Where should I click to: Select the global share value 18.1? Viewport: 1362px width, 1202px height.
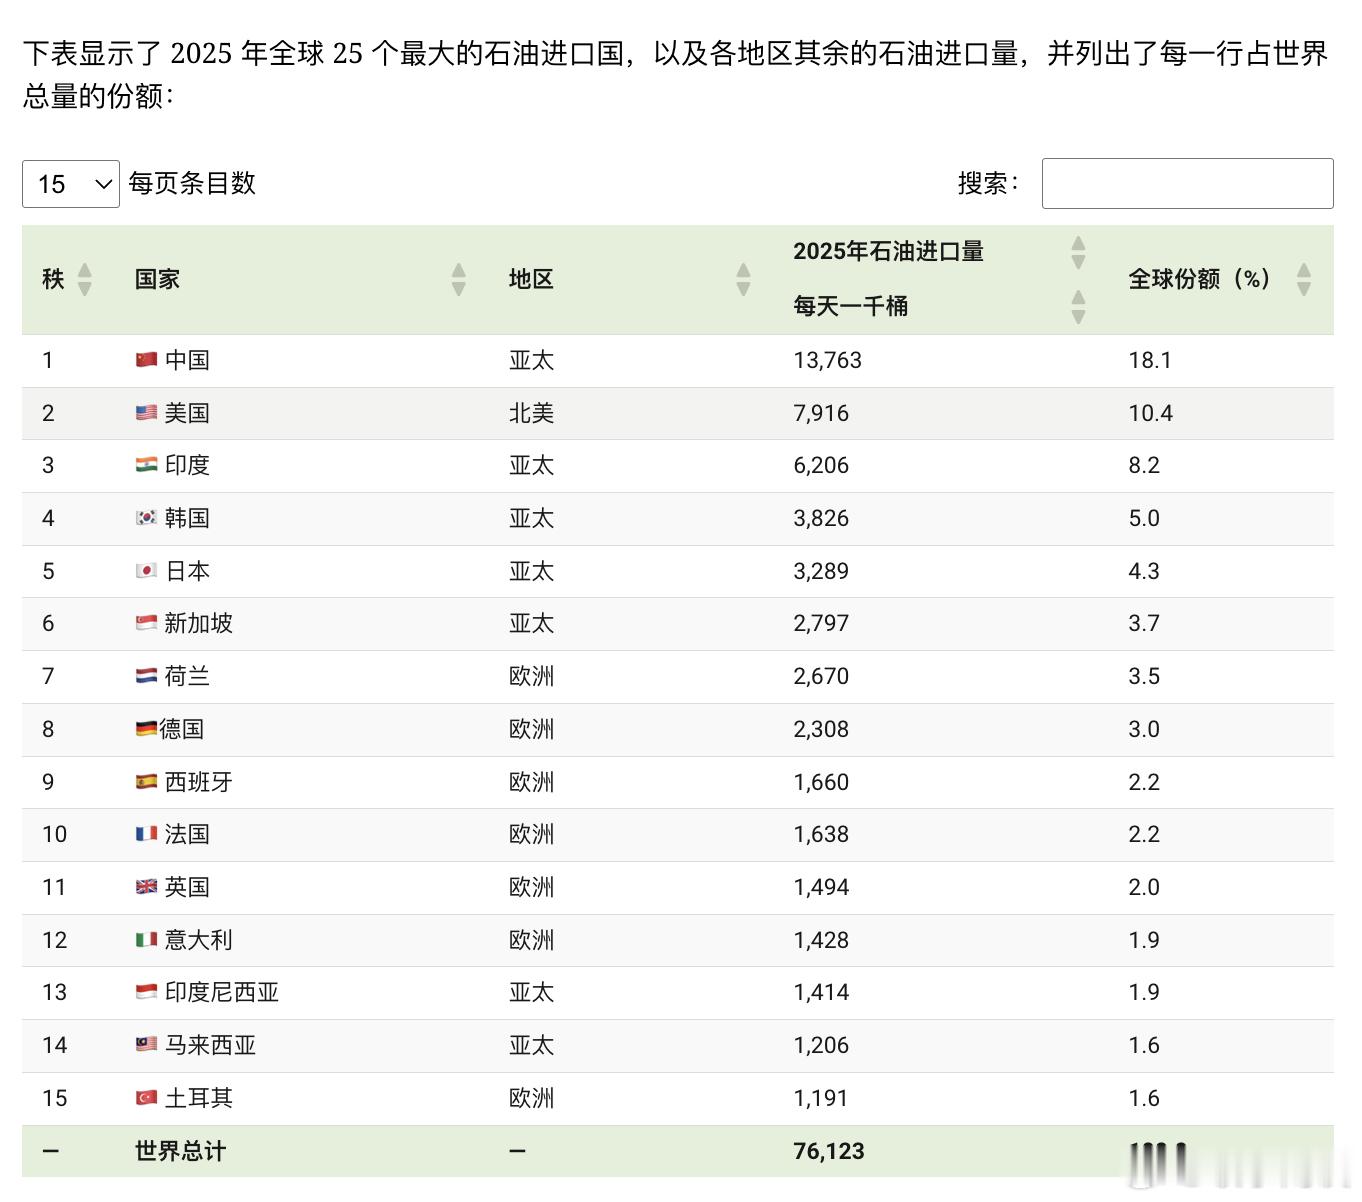tap(1150, 360)
